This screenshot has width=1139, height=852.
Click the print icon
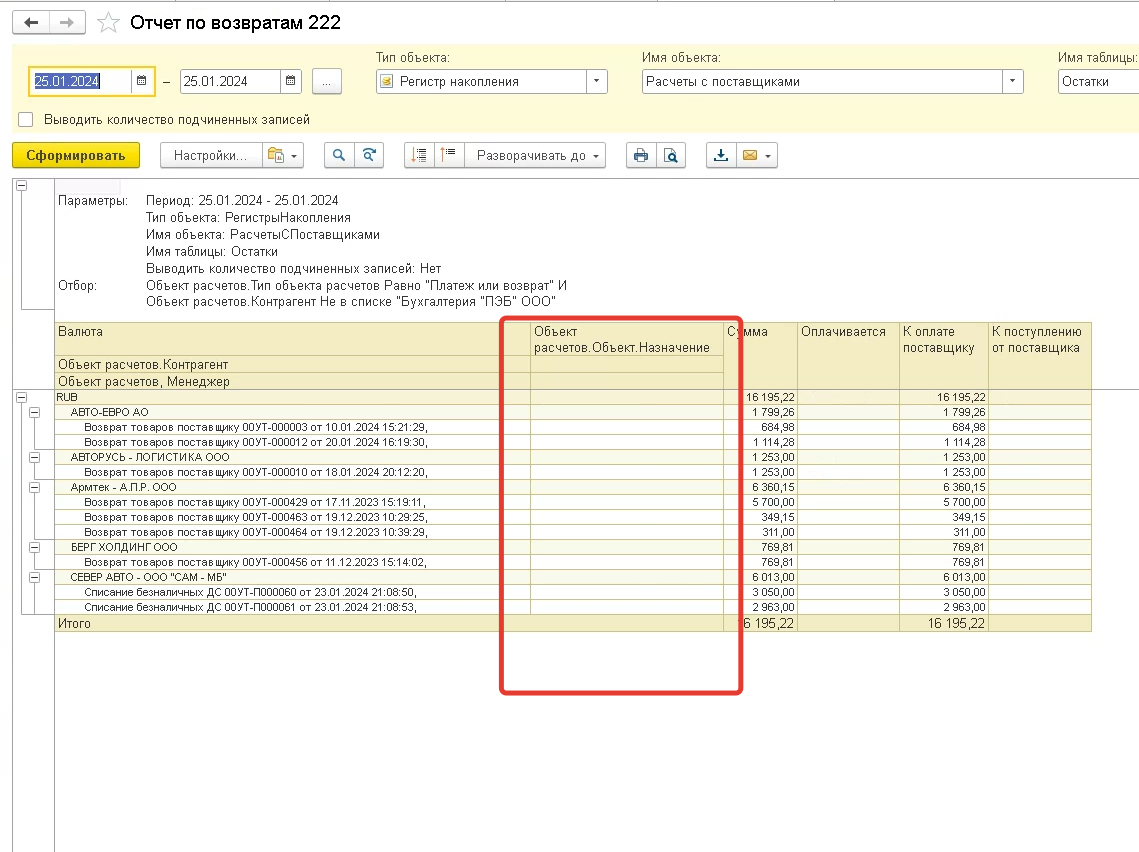[x=641, y=155]
